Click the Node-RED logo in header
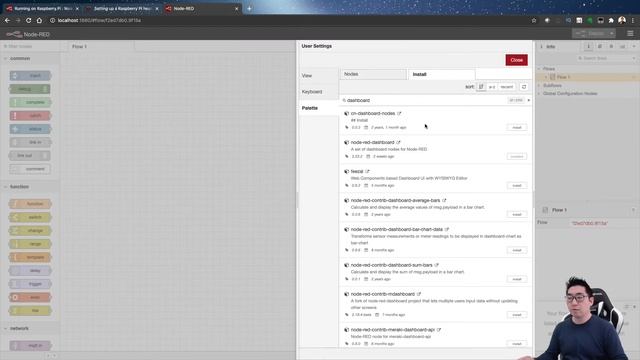This screenshot has height=360, width=640. click(28, 34)
